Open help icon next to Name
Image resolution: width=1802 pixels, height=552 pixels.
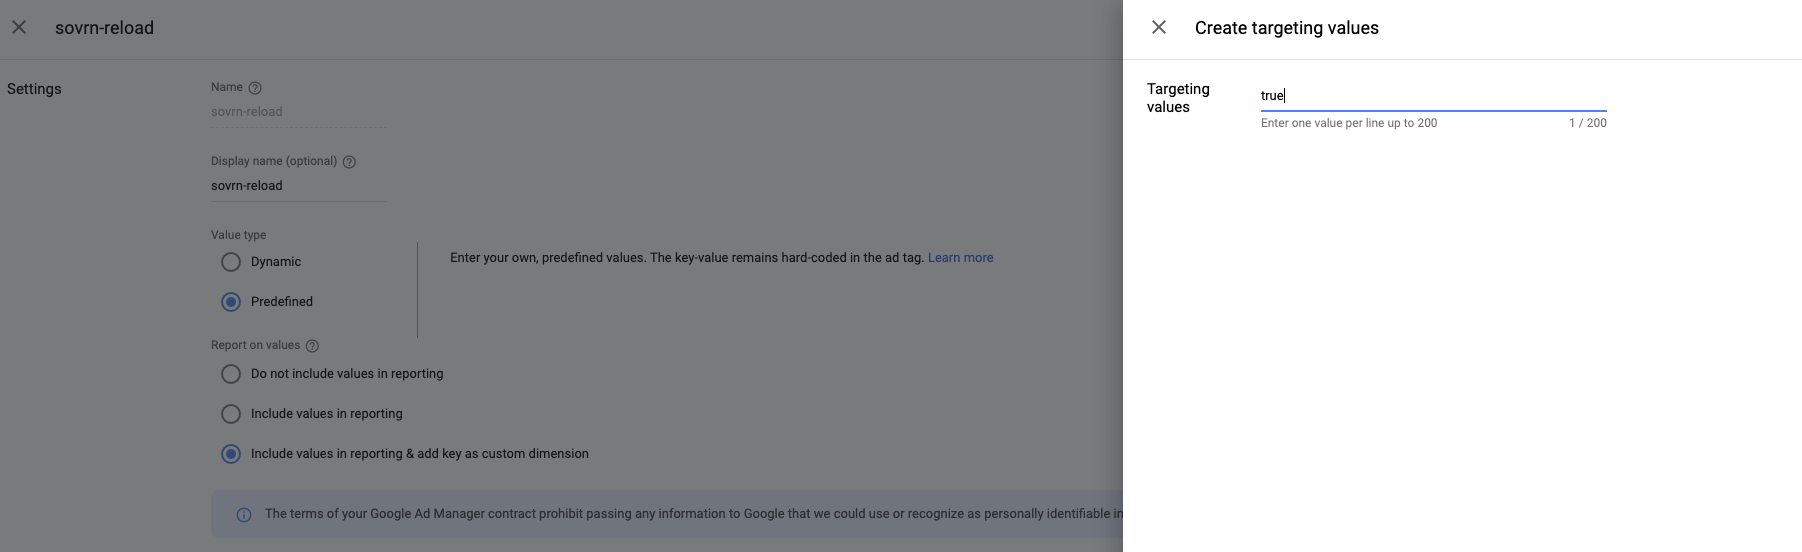[x=255, y=88]
